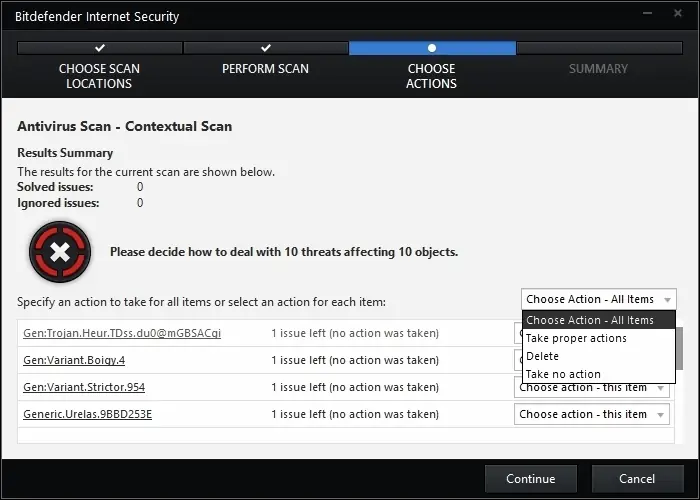Click the Perform Scan checkmark icon
Image resolution: width=700 pixels, height=500 pixels.
266,47
